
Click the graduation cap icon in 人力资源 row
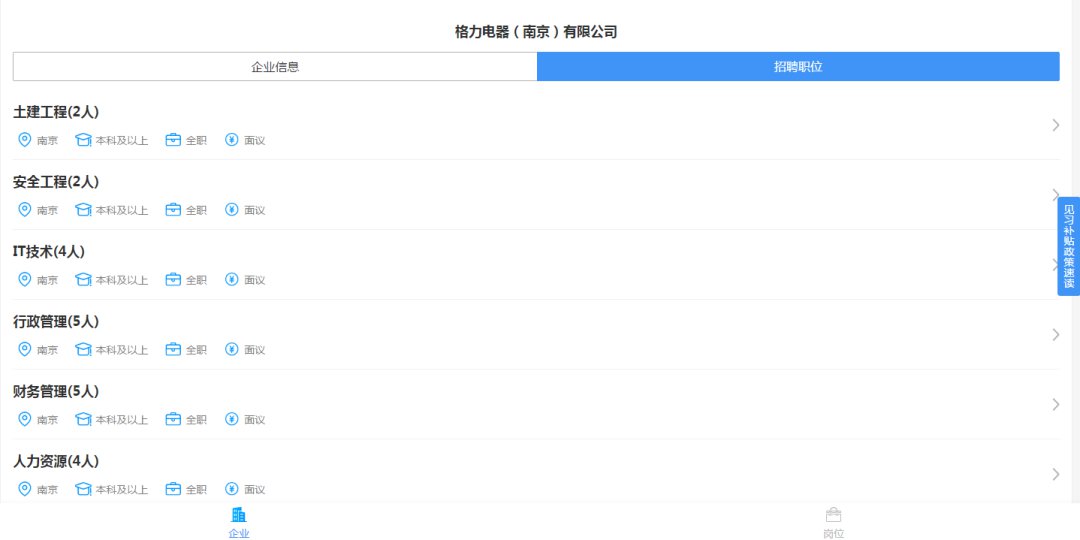coord(83,489)
